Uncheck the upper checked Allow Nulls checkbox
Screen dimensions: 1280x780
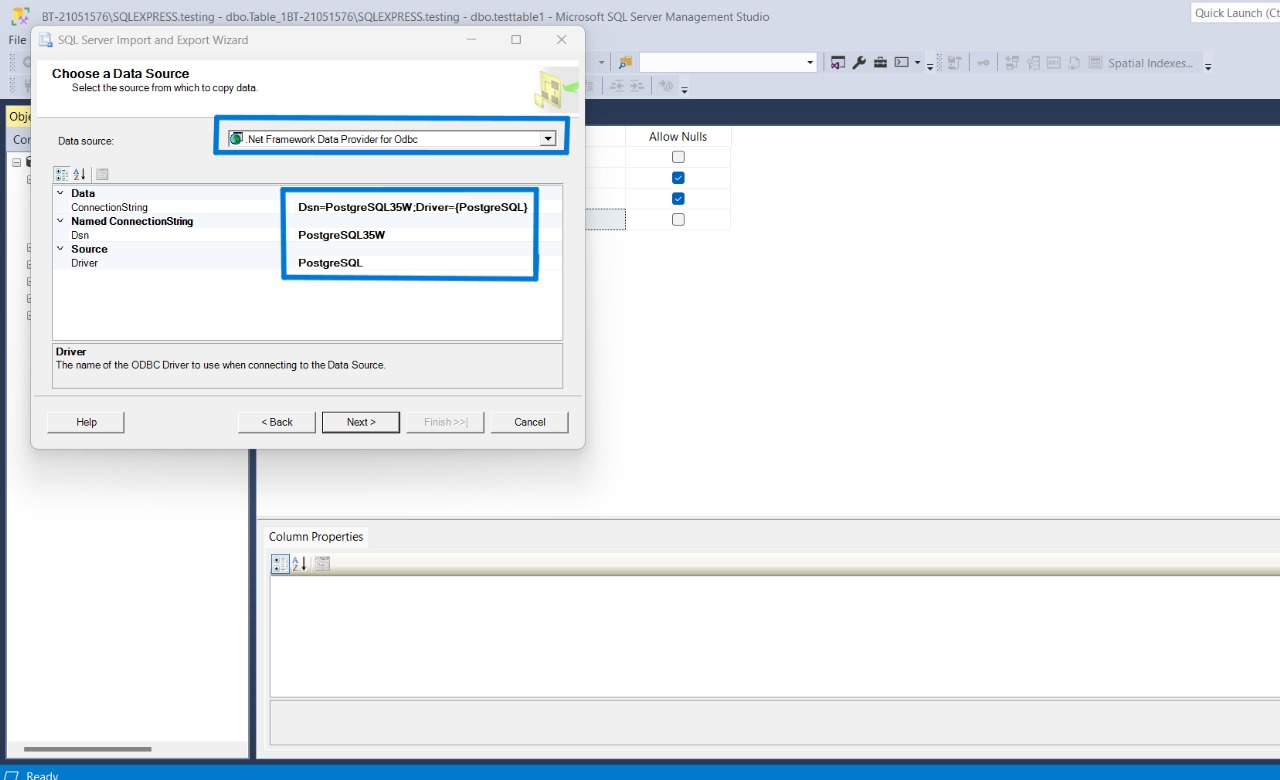(678, 178)
